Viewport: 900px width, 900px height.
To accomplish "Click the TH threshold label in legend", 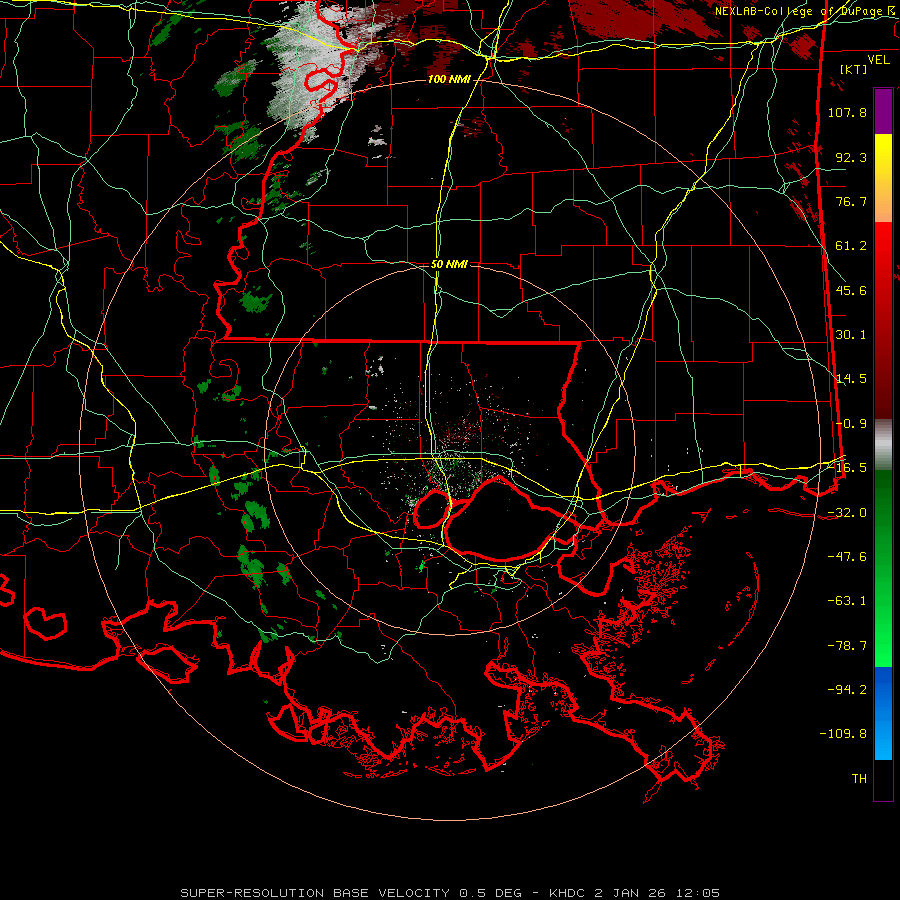I will [x=859, y=779].
